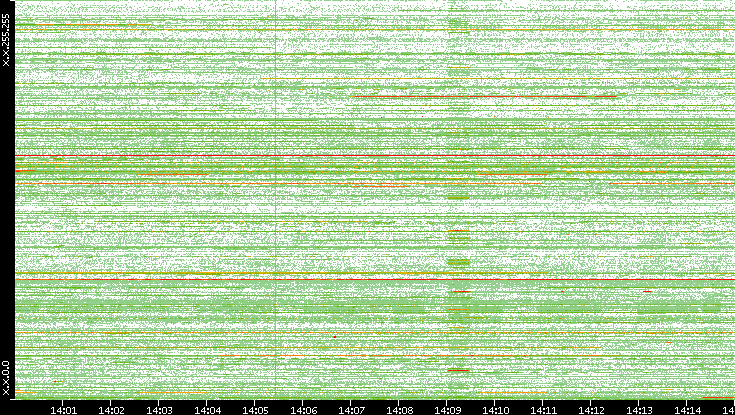Image resolution: width=735 pixels, height=415 pixels.
Task: Click the x.x.0.0 address axis label
Action: click(6, 378)
